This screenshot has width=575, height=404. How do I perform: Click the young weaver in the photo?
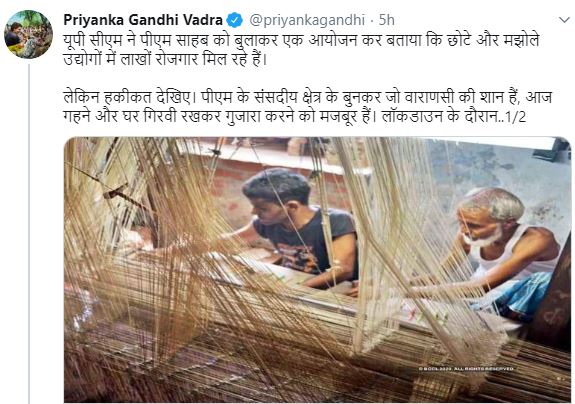pos(297,229)
